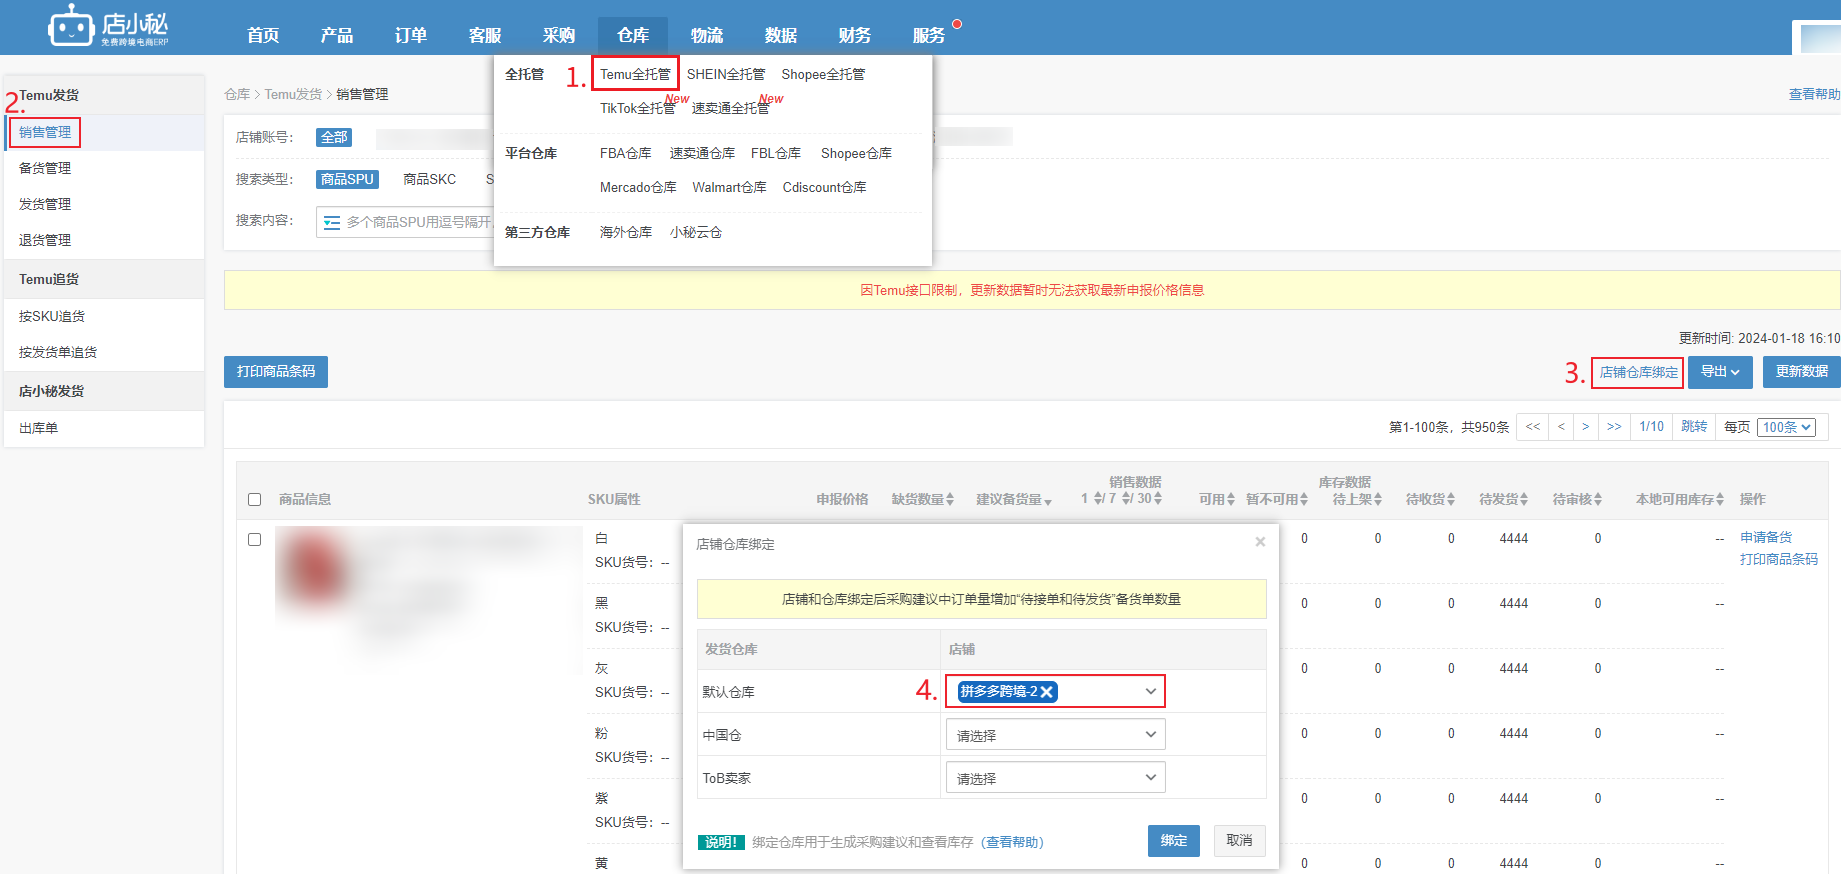Image resolution: width=1841 pixels, height=874 pixels.
Task: Click the 跳转 page jump button
Action: (x=1694, y=427)
